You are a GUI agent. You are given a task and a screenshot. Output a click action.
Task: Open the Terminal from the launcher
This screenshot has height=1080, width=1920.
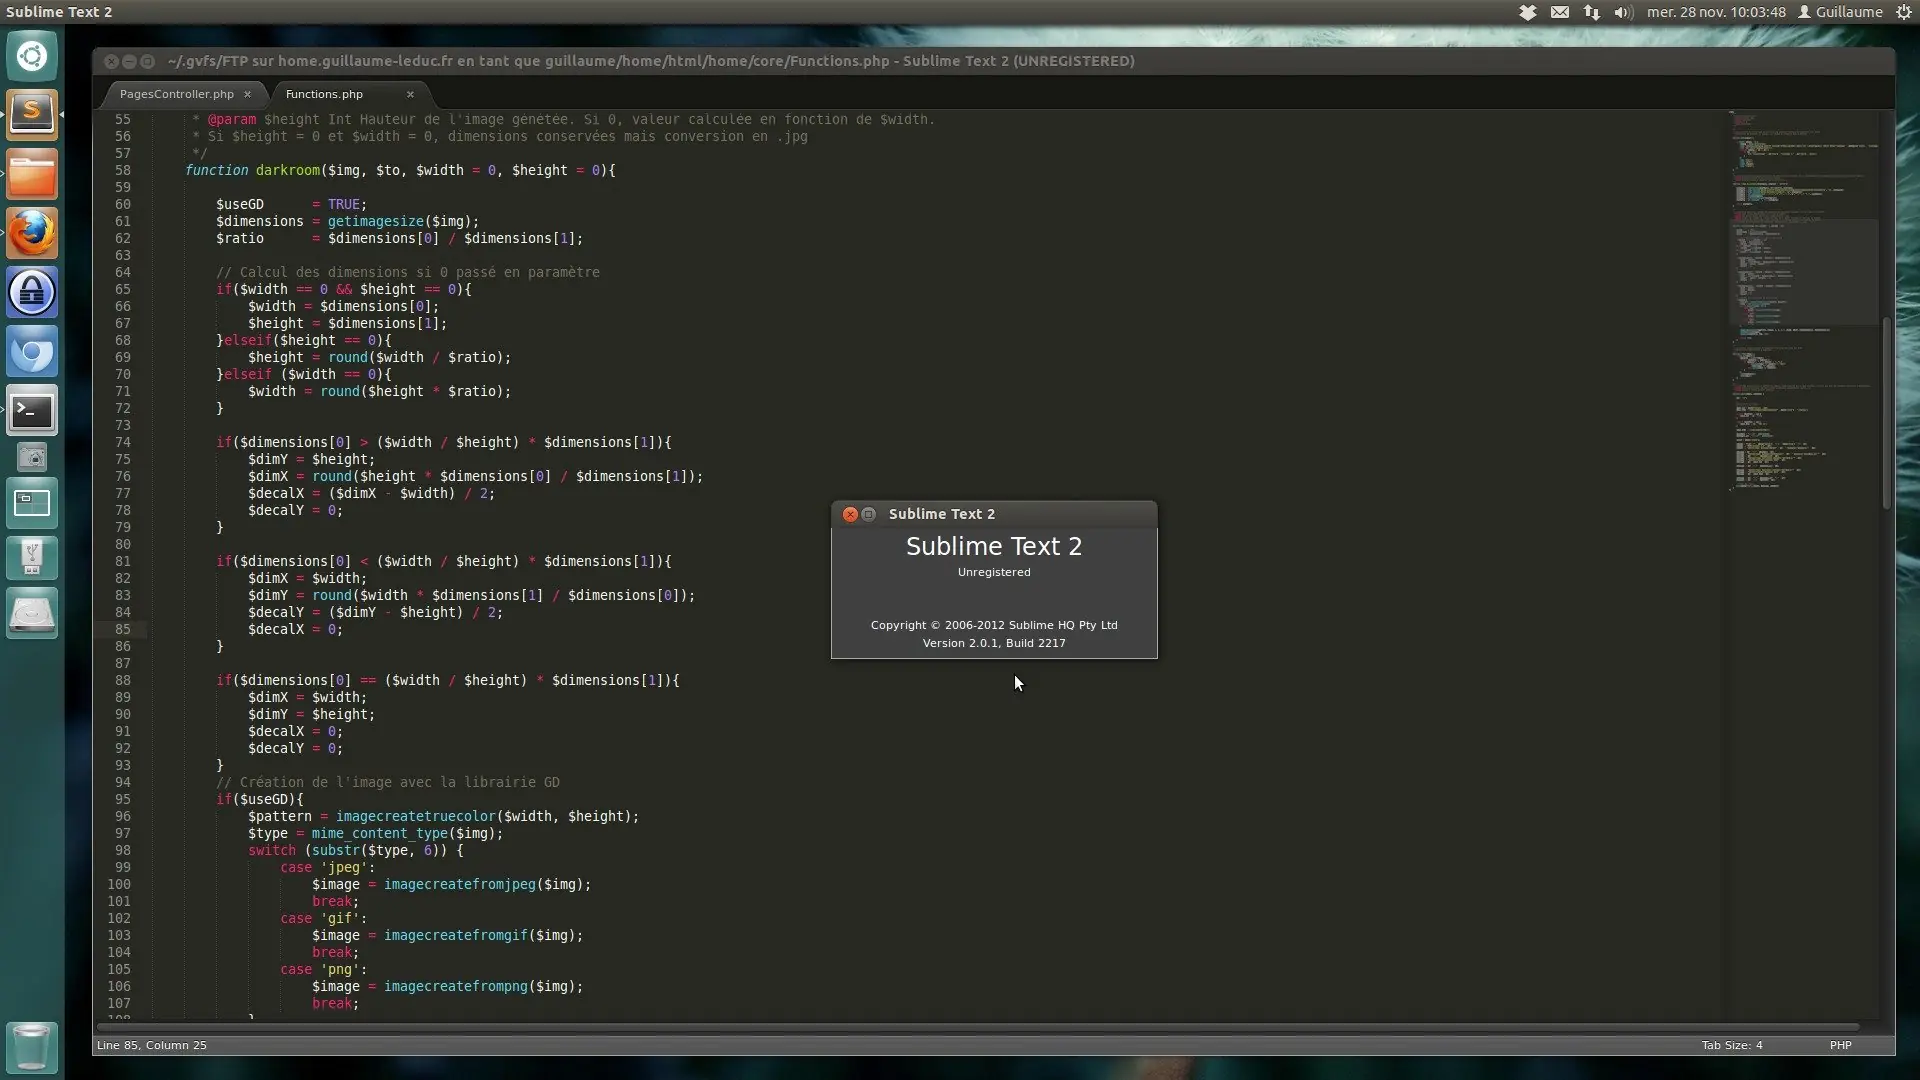pos(32,410)
